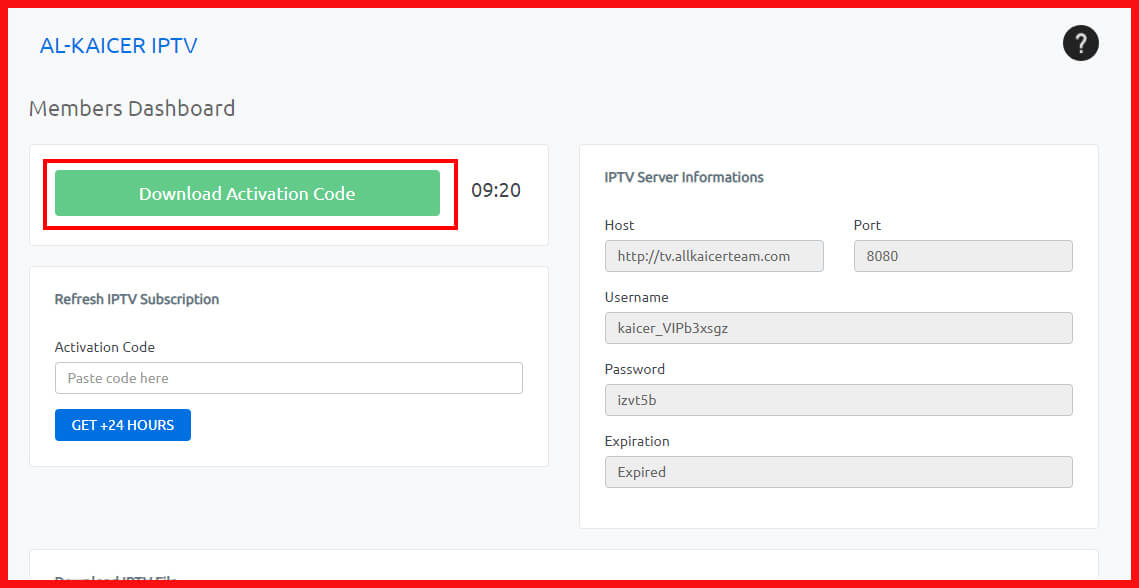Click the Expiration field showing Expired
This screenshot has width=1139, height=588.
[x=838, y=472]
